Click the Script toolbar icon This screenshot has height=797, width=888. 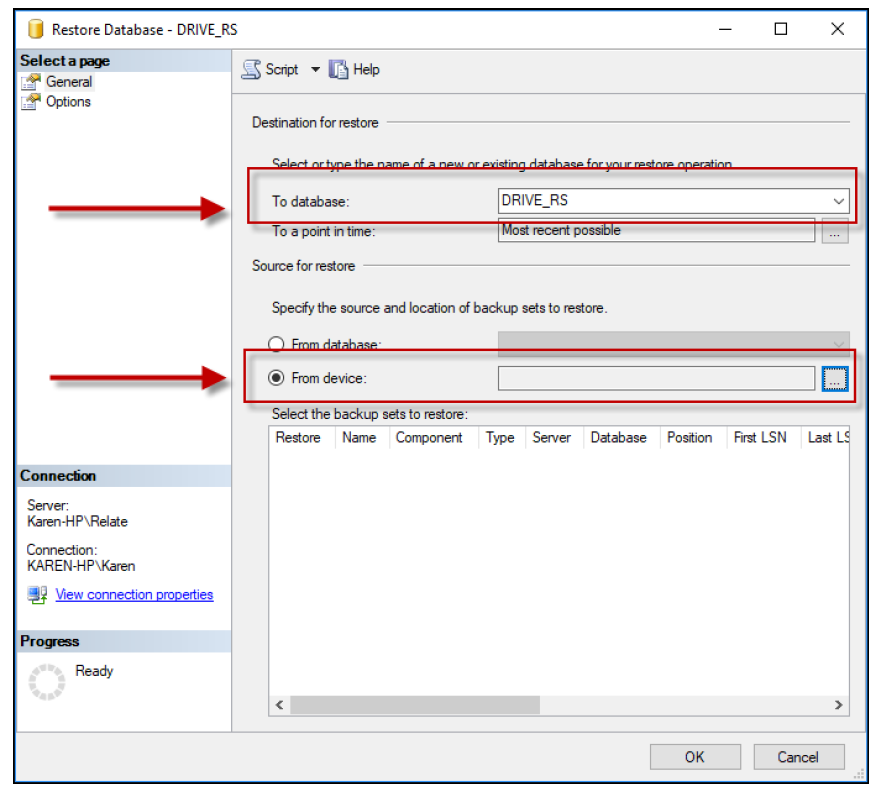(251, 70)
